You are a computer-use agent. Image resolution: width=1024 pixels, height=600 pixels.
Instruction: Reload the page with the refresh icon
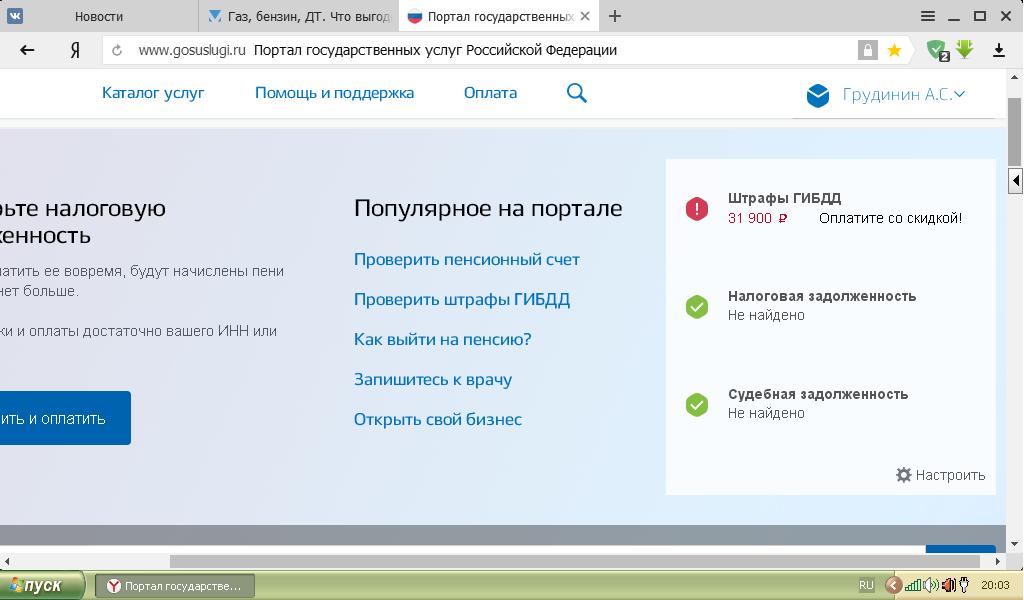click(x=118, y=50)
